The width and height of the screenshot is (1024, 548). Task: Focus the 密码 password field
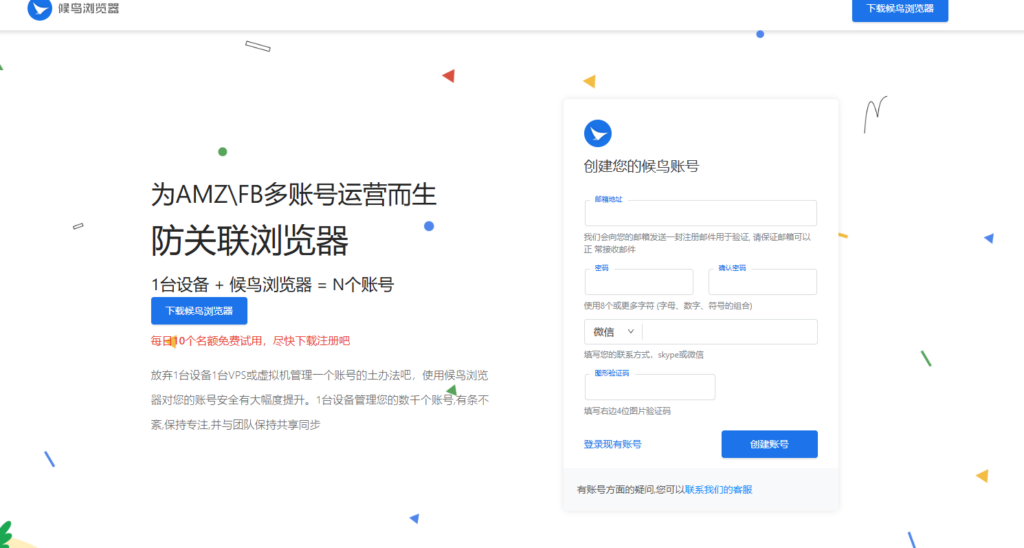click(638, 282)
